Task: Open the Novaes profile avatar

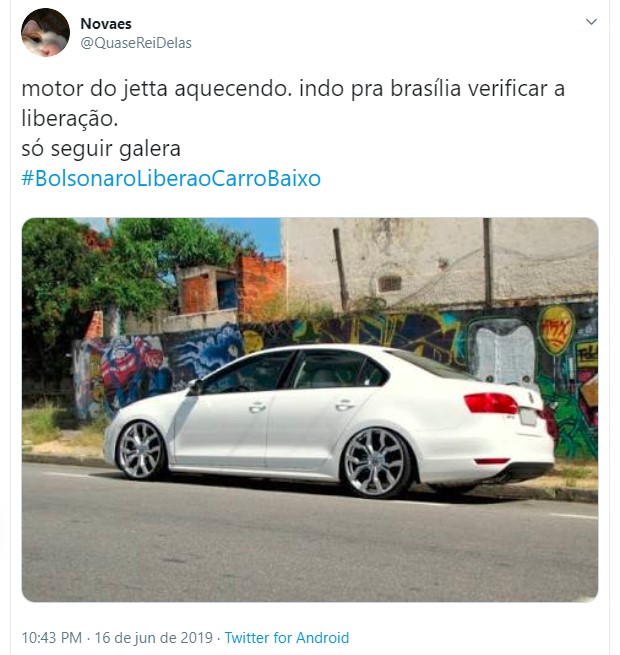Action: click(x=45, y=33)
